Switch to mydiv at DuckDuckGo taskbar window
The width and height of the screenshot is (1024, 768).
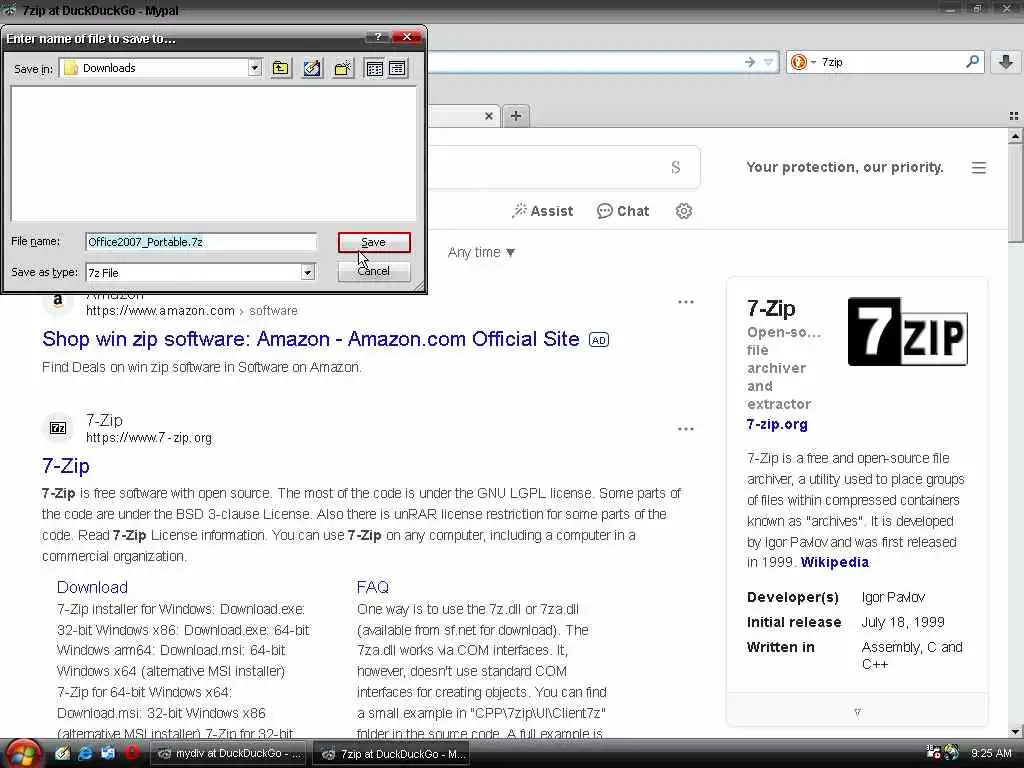point(229,754)
